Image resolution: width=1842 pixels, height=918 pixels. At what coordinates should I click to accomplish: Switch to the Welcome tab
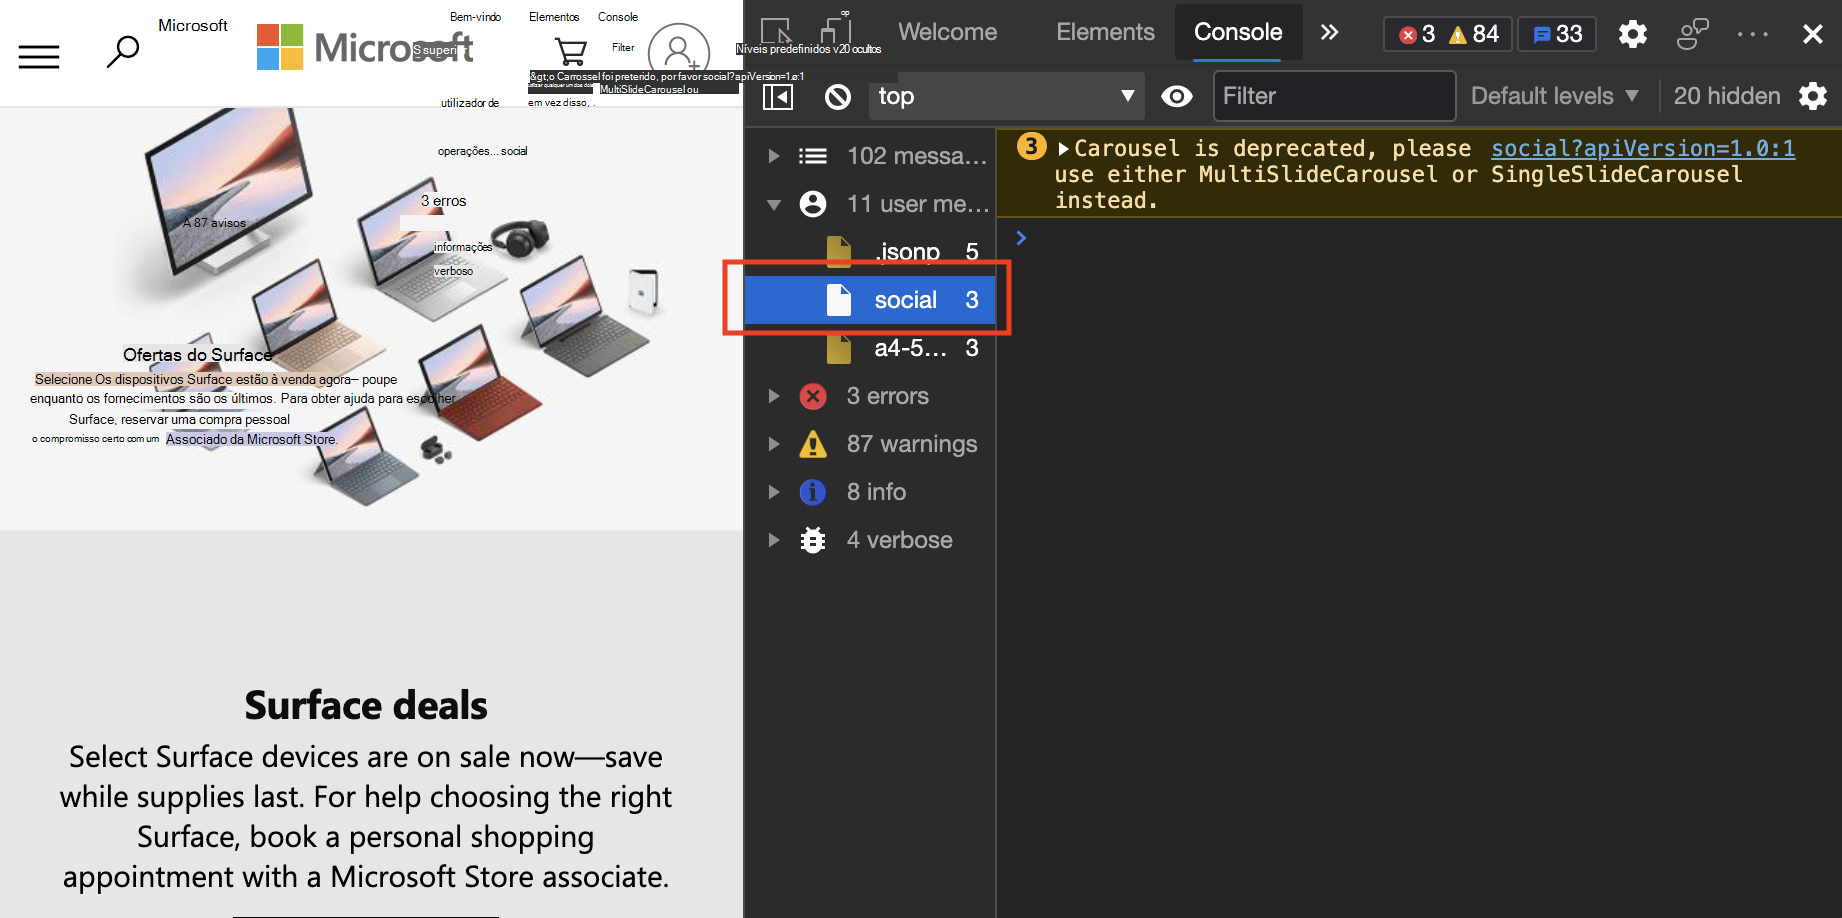947,32
